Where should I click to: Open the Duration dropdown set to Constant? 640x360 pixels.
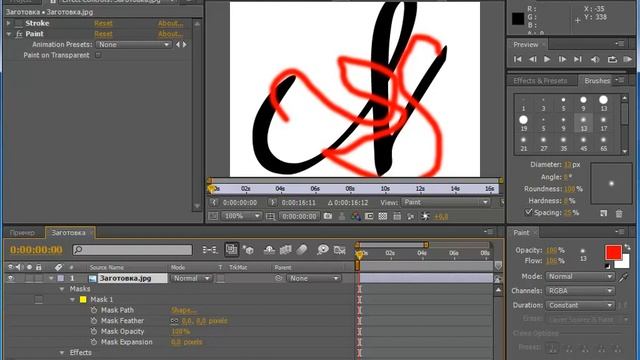580,305
